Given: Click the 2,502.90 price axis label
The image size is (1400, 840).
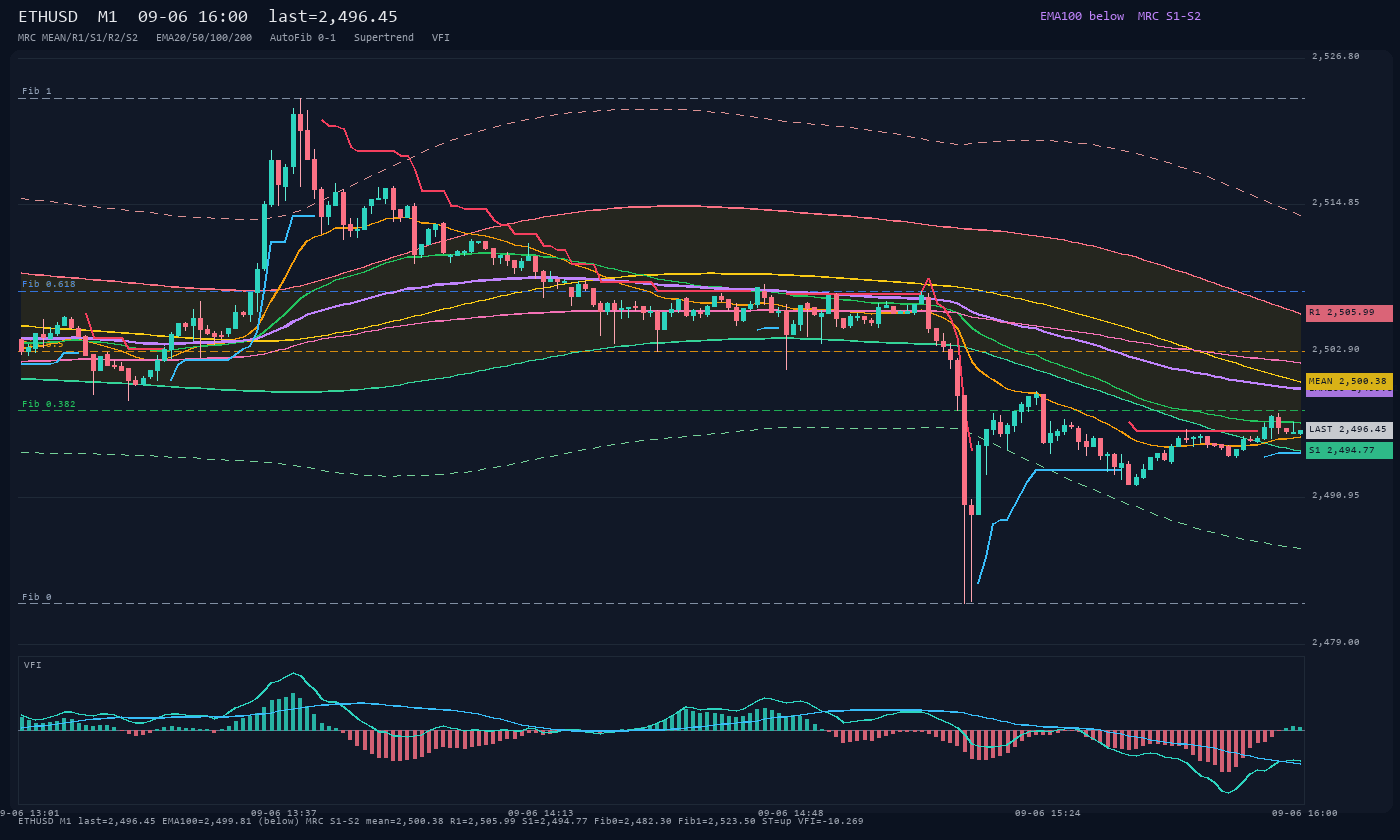Looking at the screenshot, I should (1336, 349).
